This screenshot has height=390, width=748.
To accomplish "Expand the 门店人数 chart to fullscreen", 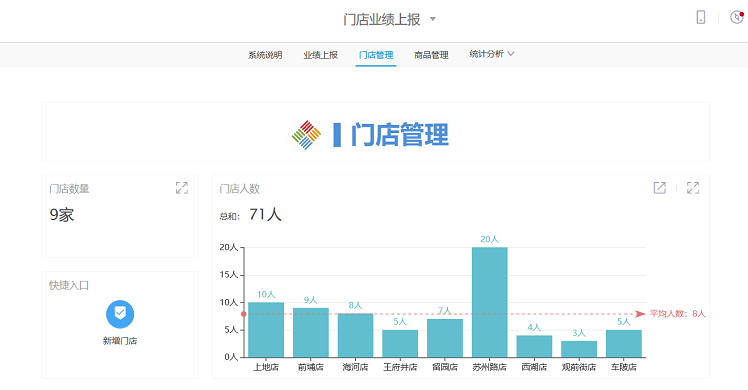I will (x=693, y=188).
